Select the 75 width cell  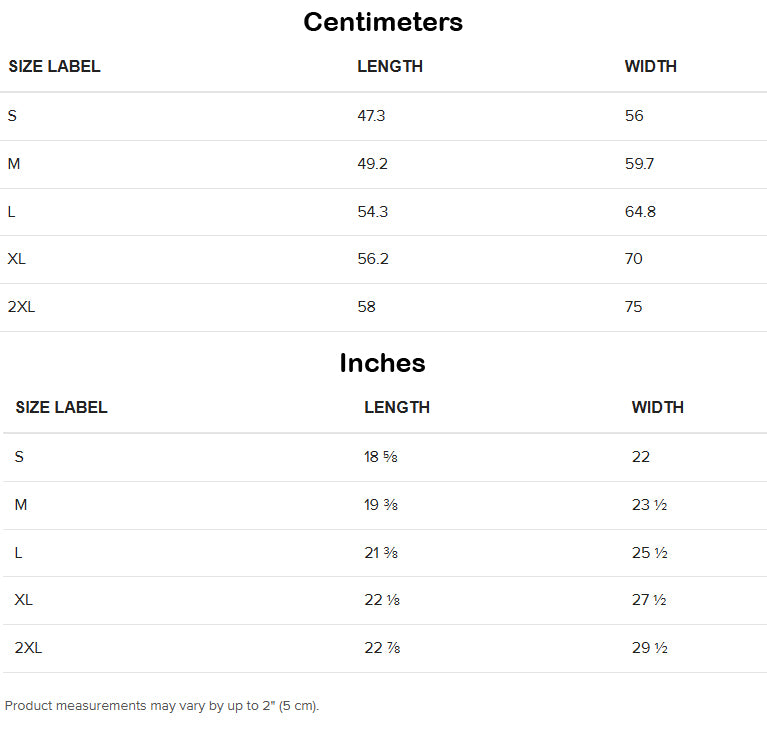(x=634, y=307)
